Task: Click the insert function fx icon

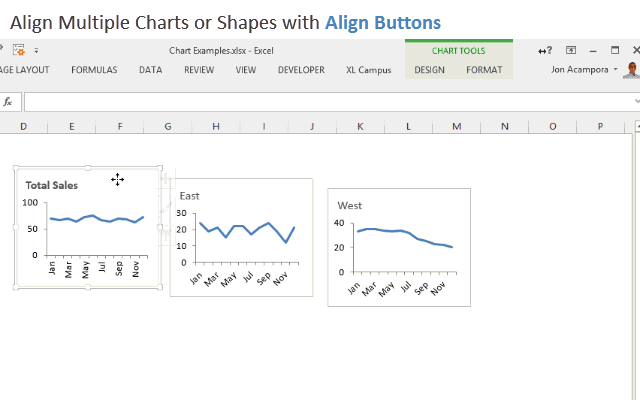Action: 8,102
